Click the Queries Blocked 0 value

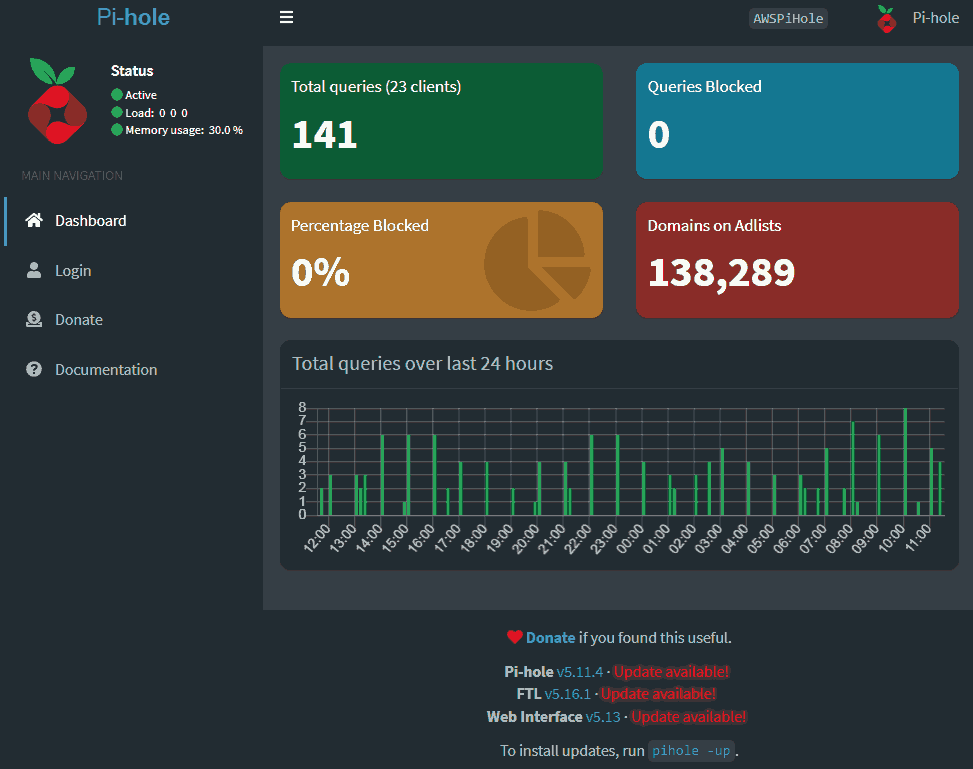point(659,134)
